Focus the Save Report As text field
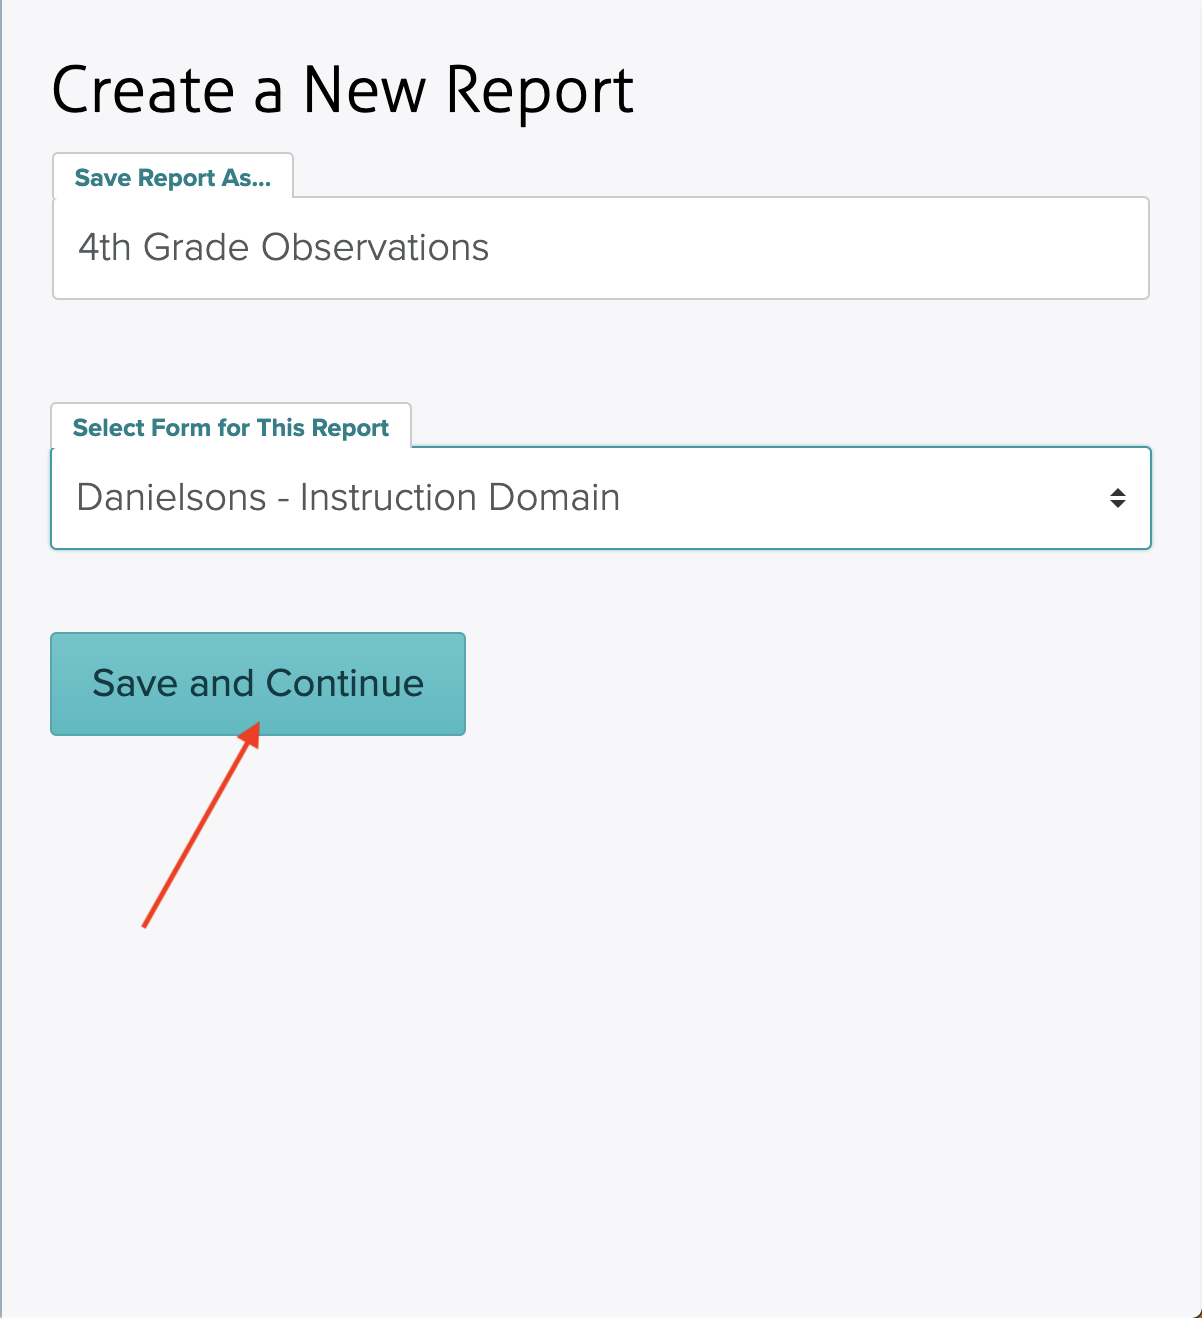Viewport: 1202px width, 1318px height. click(x=601, y=248)
